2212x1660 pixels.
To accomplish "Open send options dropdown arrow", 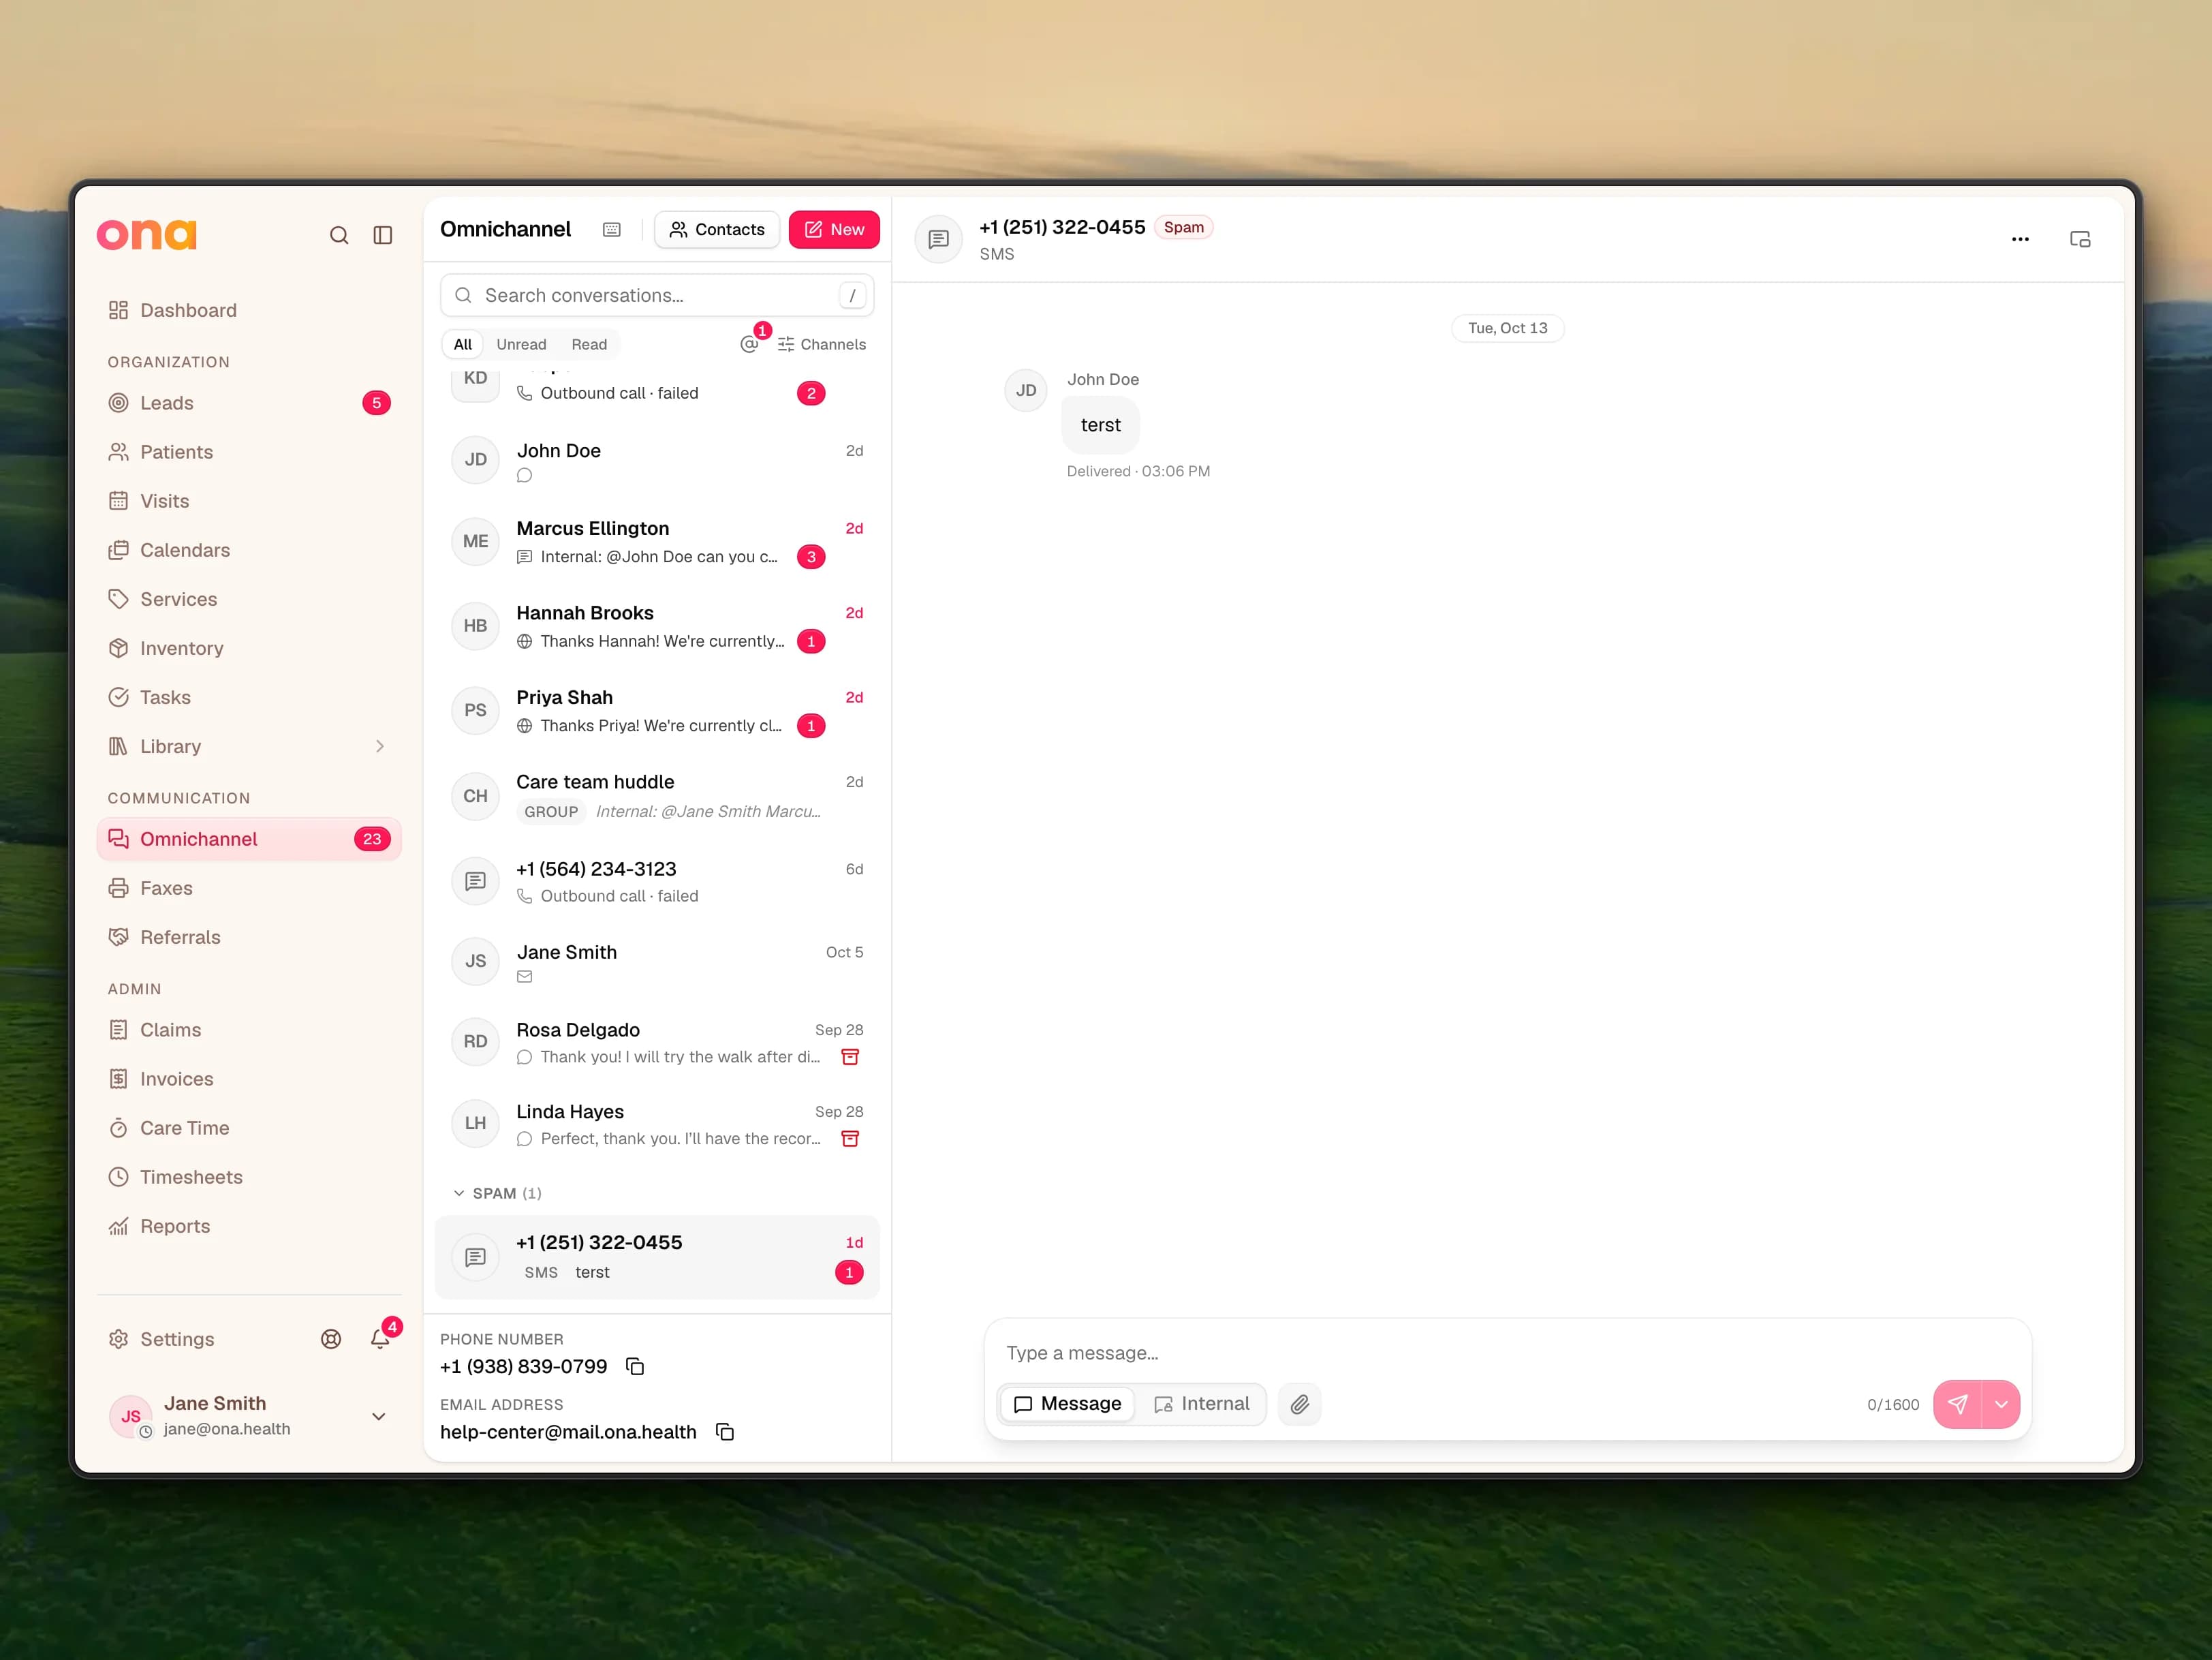I will coord(2001,1404).
